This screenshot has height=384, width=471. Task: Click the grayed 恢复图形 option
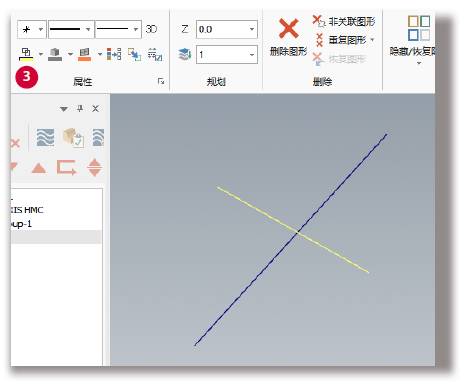point(339,59)
